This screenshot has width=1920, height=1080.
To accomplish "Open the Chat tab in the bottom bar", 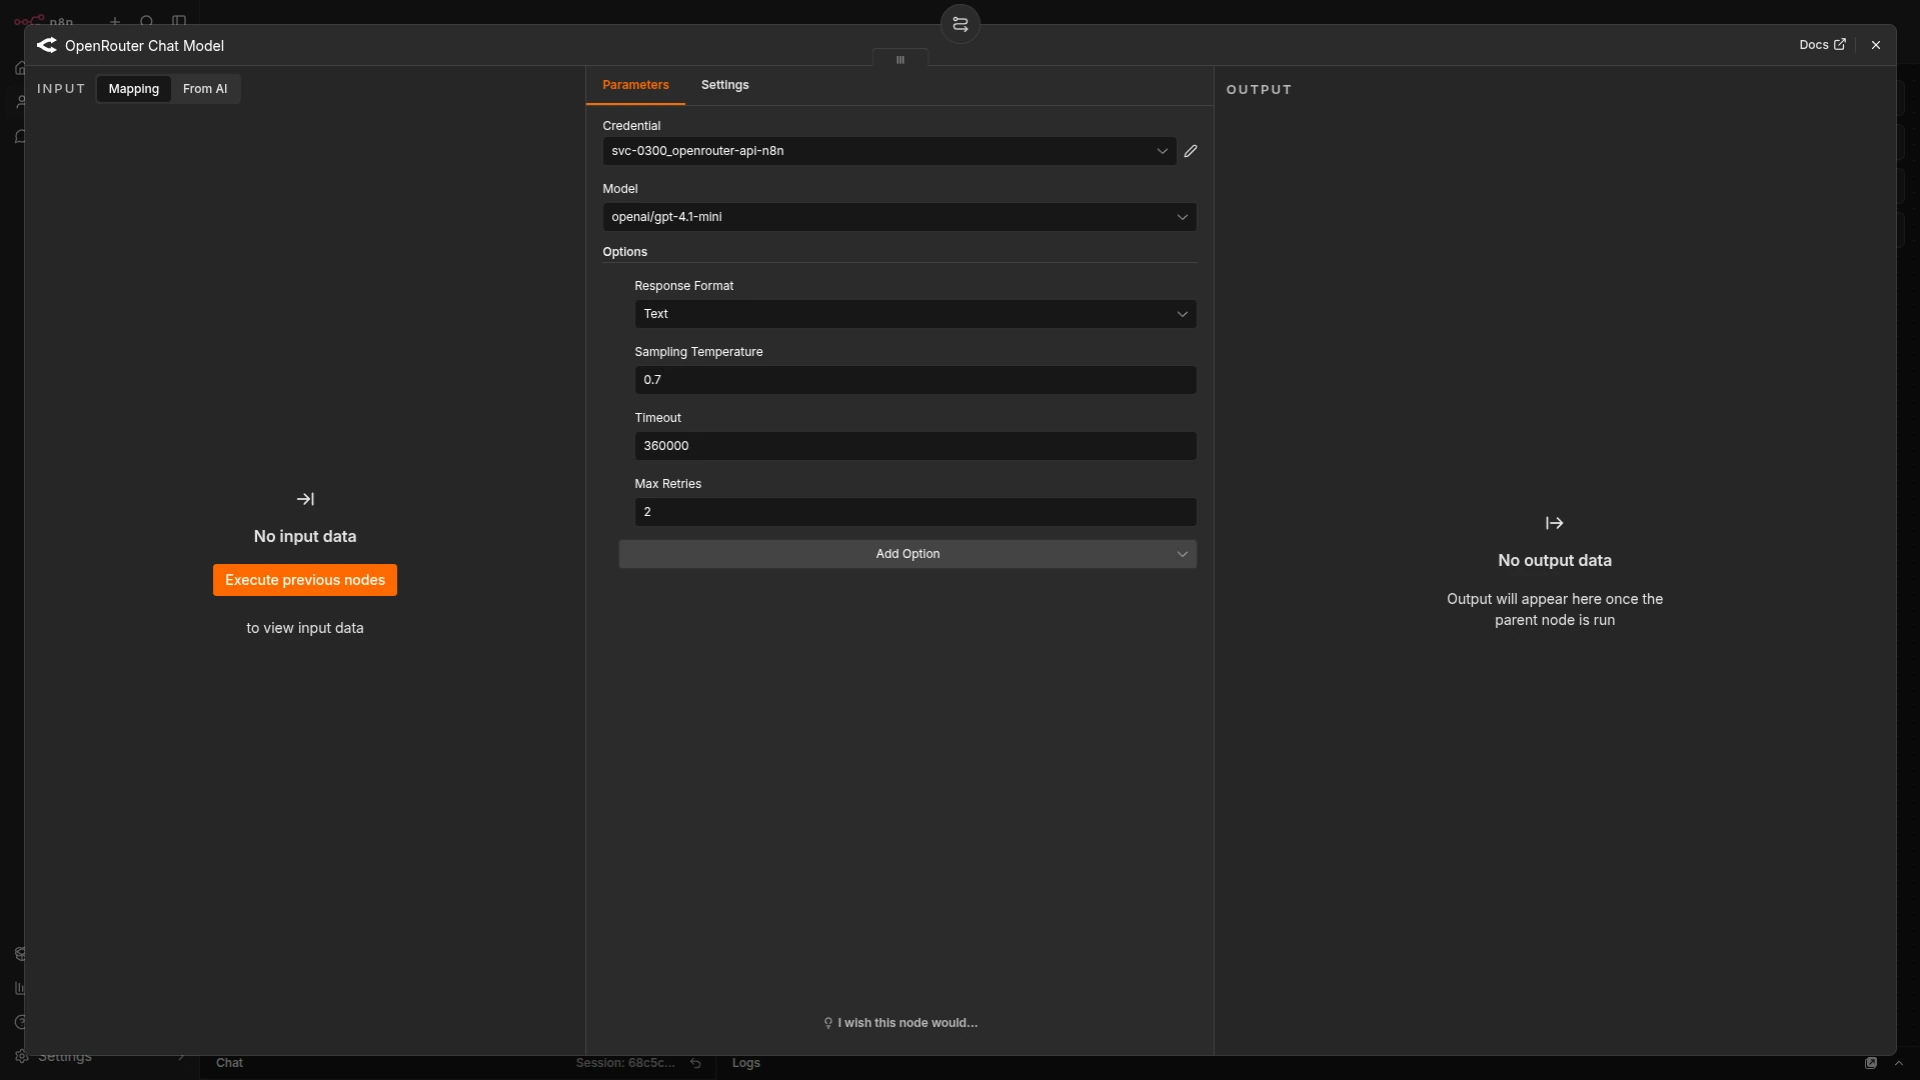I will pyautogui.click(x=229, y=1063).
